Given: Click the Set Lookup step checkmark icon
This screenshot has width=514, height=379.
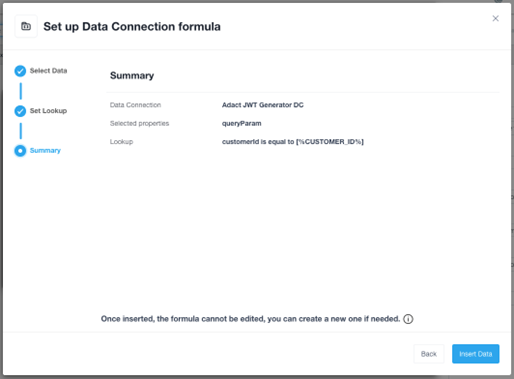Looking at the screenshot, I should (20, 111).
